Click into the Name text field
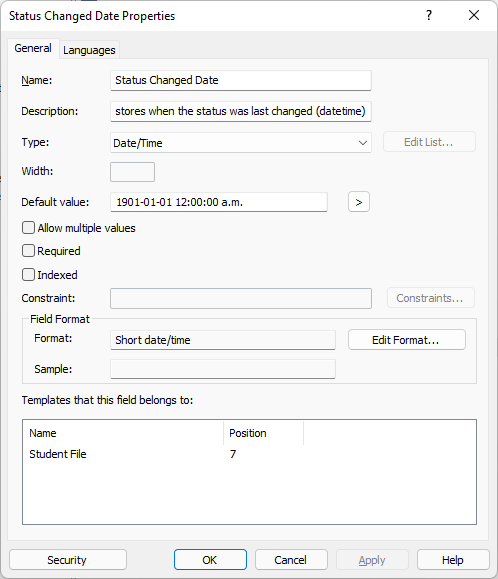This screenshot has width=498, height=579. point(241,80)
